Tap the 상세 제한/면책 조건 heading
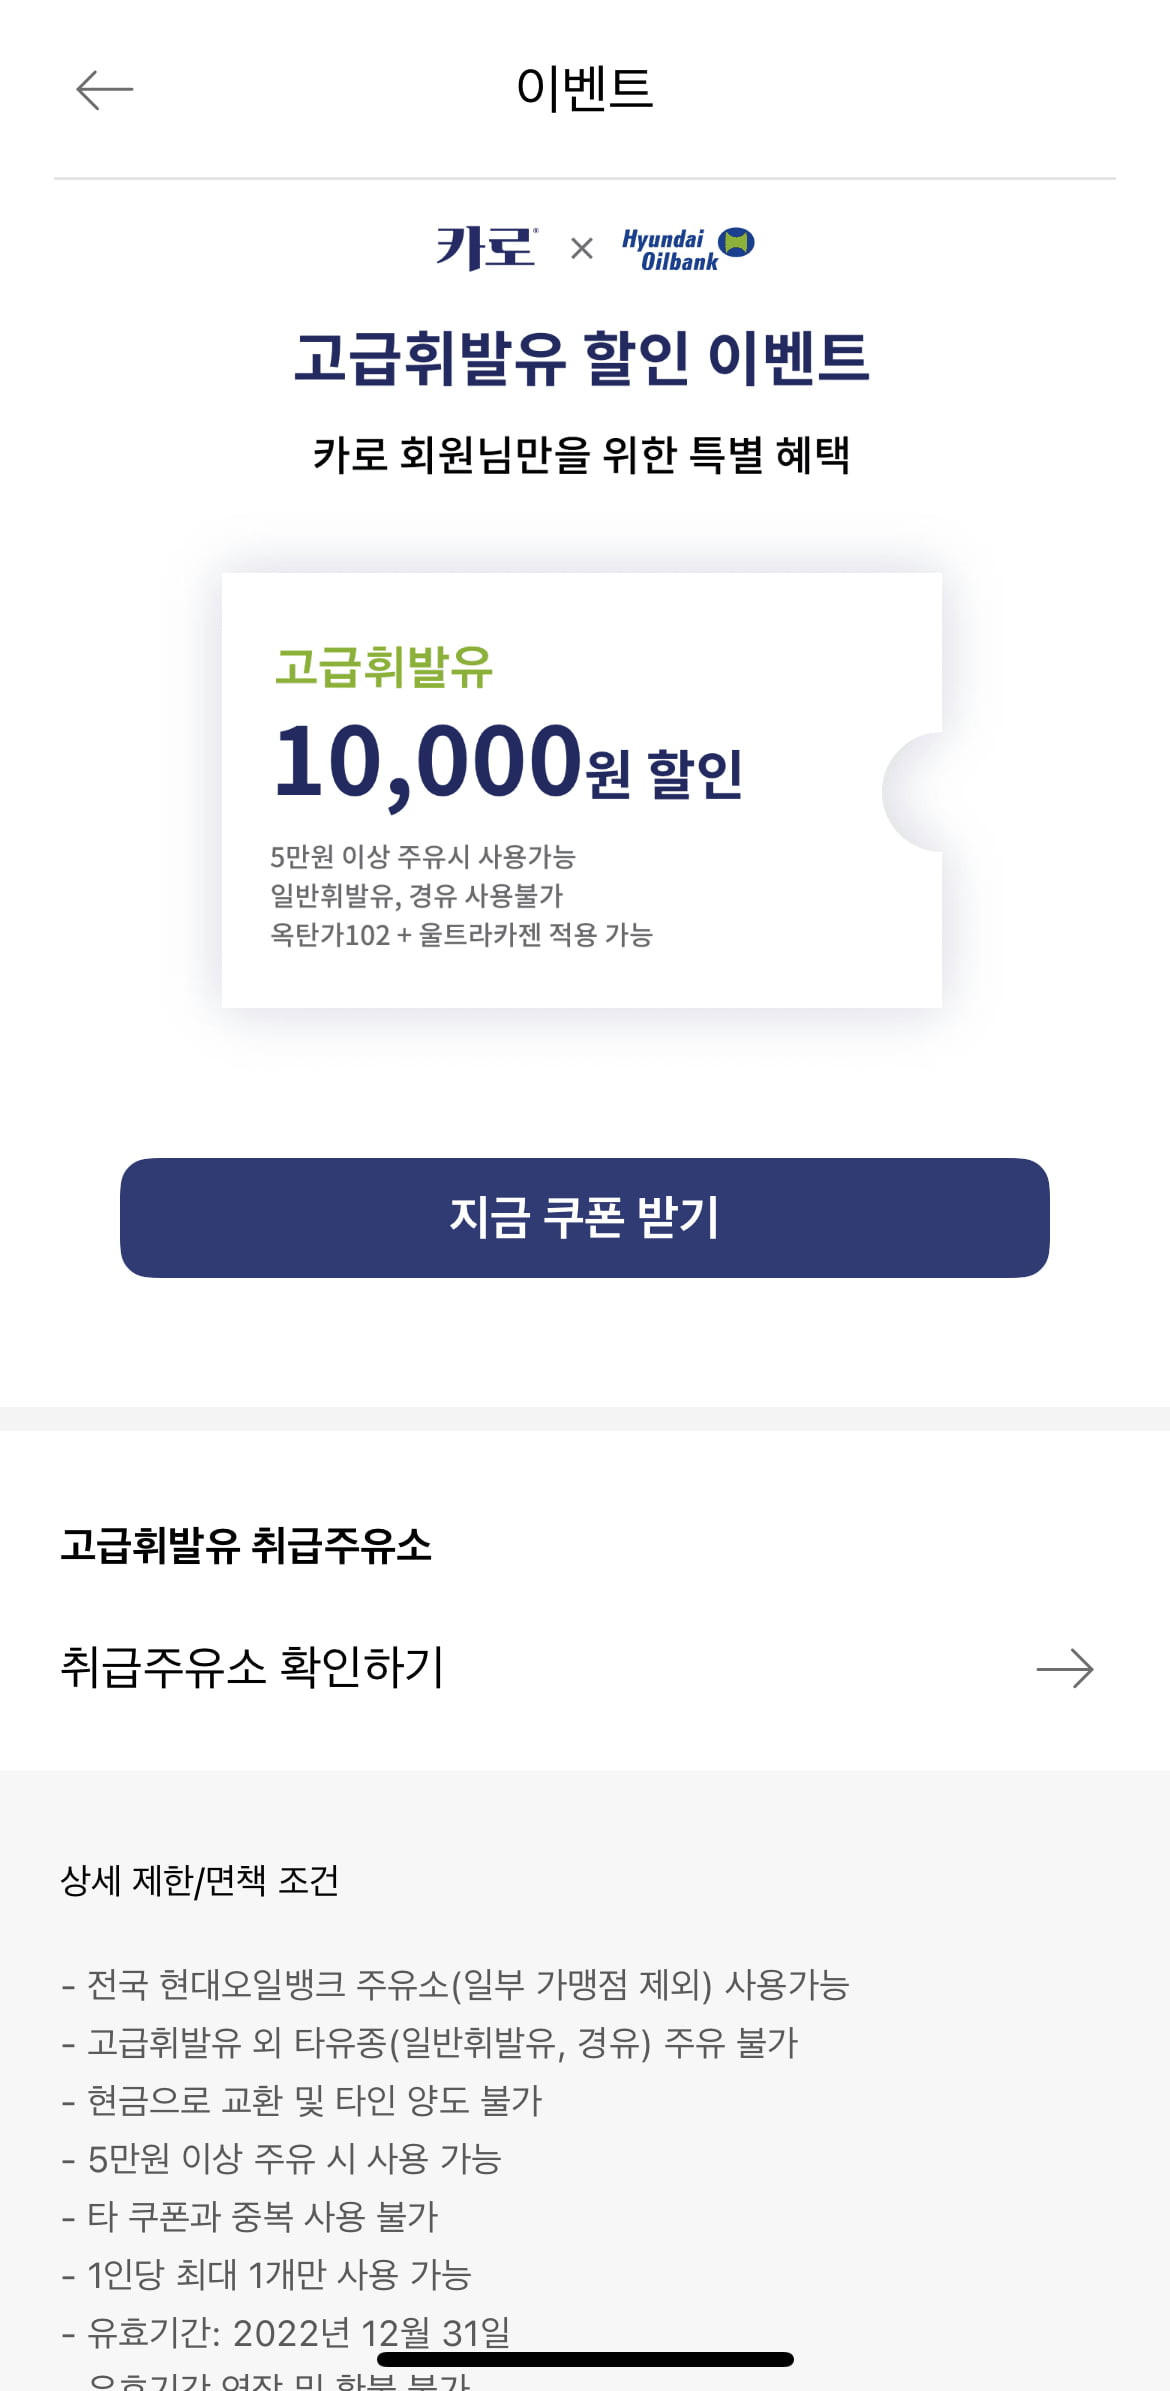This screenshot has height=2391, width=1170. click(200, 1881)
